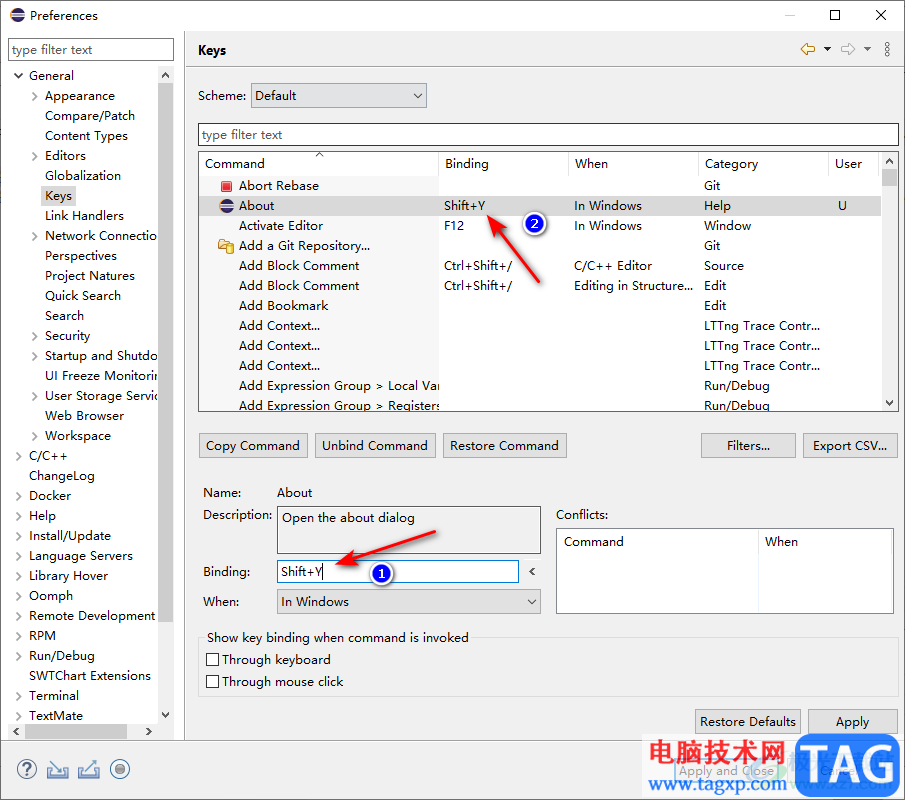This screenshot has width=905, height=800.
Task: Select ChangeLog in the preferences tree
Action: (62, 476)
